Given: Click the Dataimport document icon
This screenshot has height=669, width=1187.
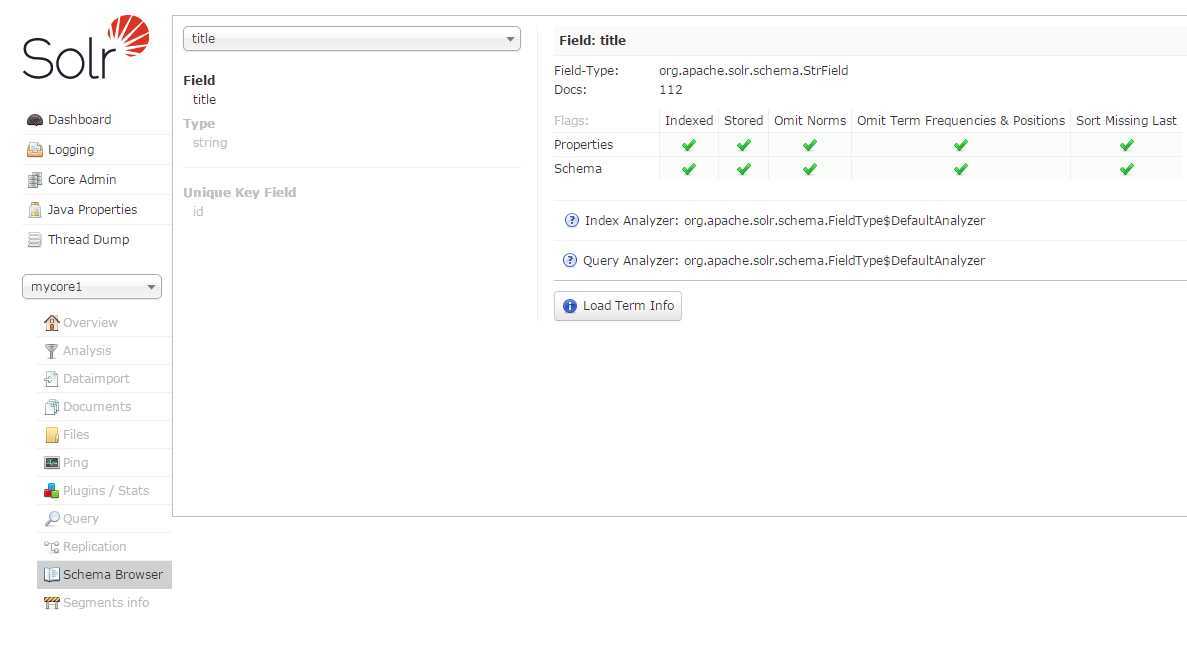Looking at the screenshot, I should (x=51, y=379).
